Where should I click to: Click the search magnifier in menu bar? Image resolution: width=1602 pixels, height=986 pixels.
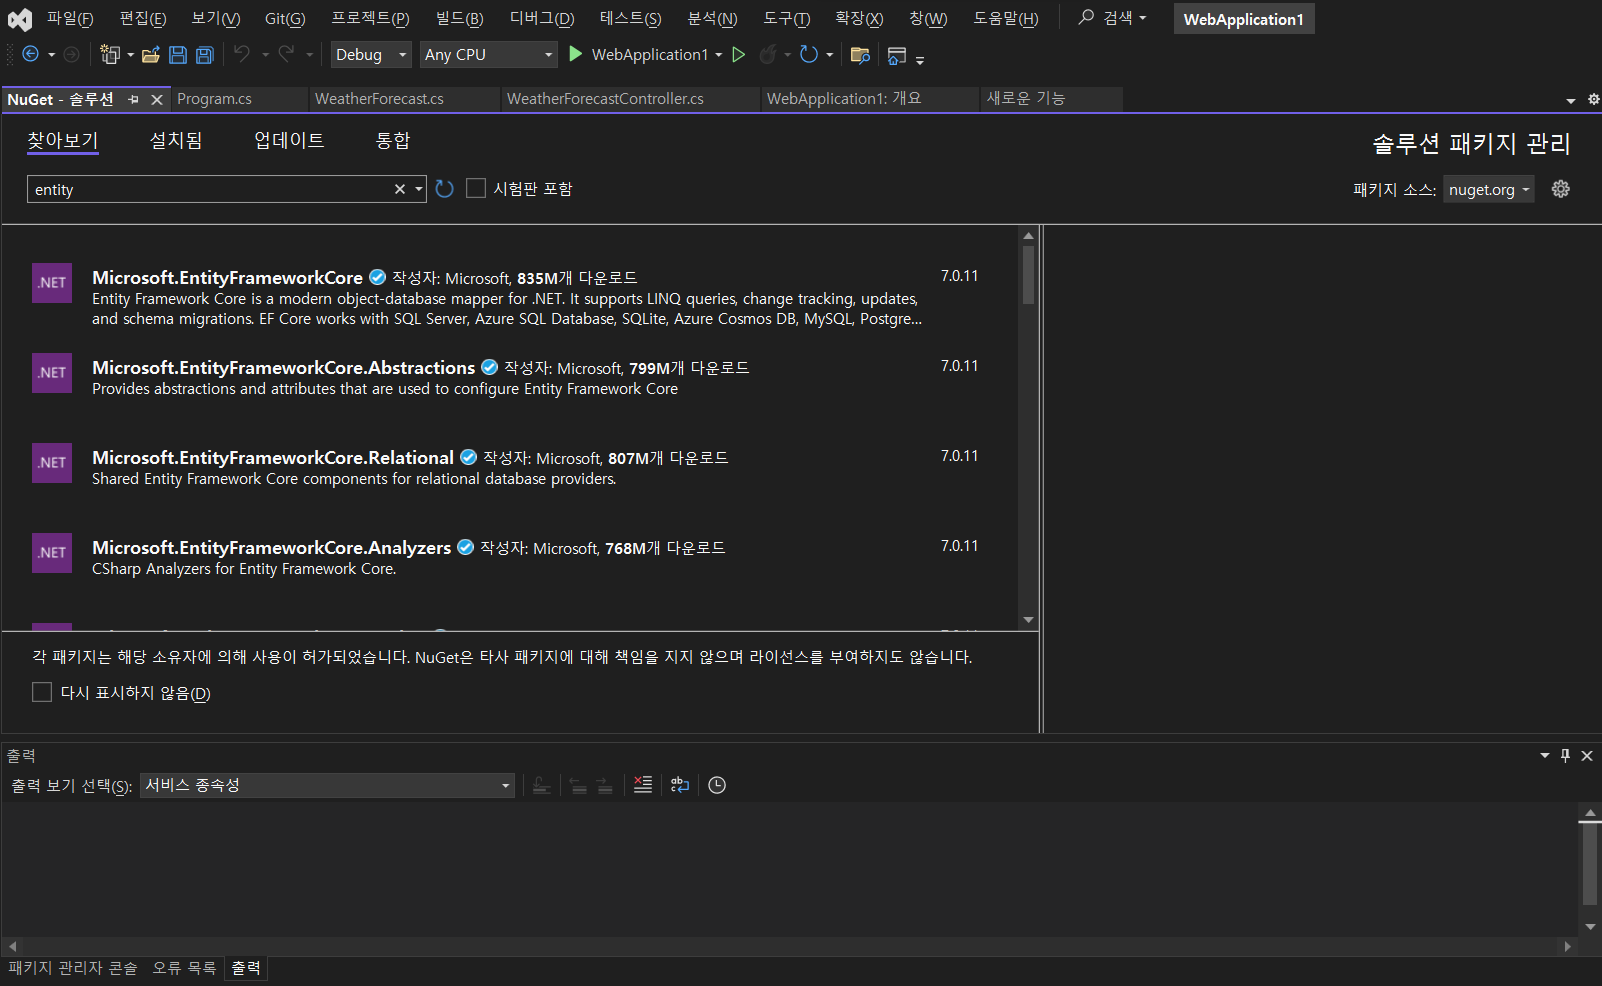tap(1086, 18)
